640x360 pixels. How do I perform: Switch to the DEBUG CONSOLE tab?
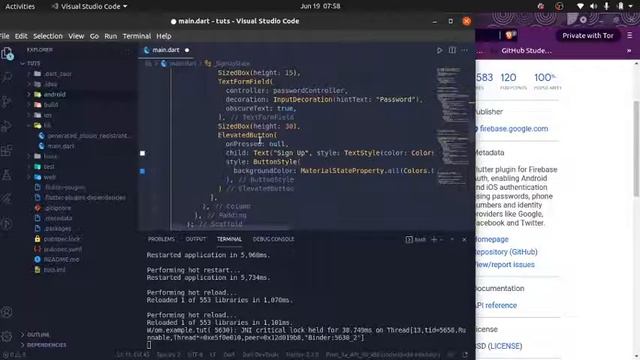(x=273, y=239)
